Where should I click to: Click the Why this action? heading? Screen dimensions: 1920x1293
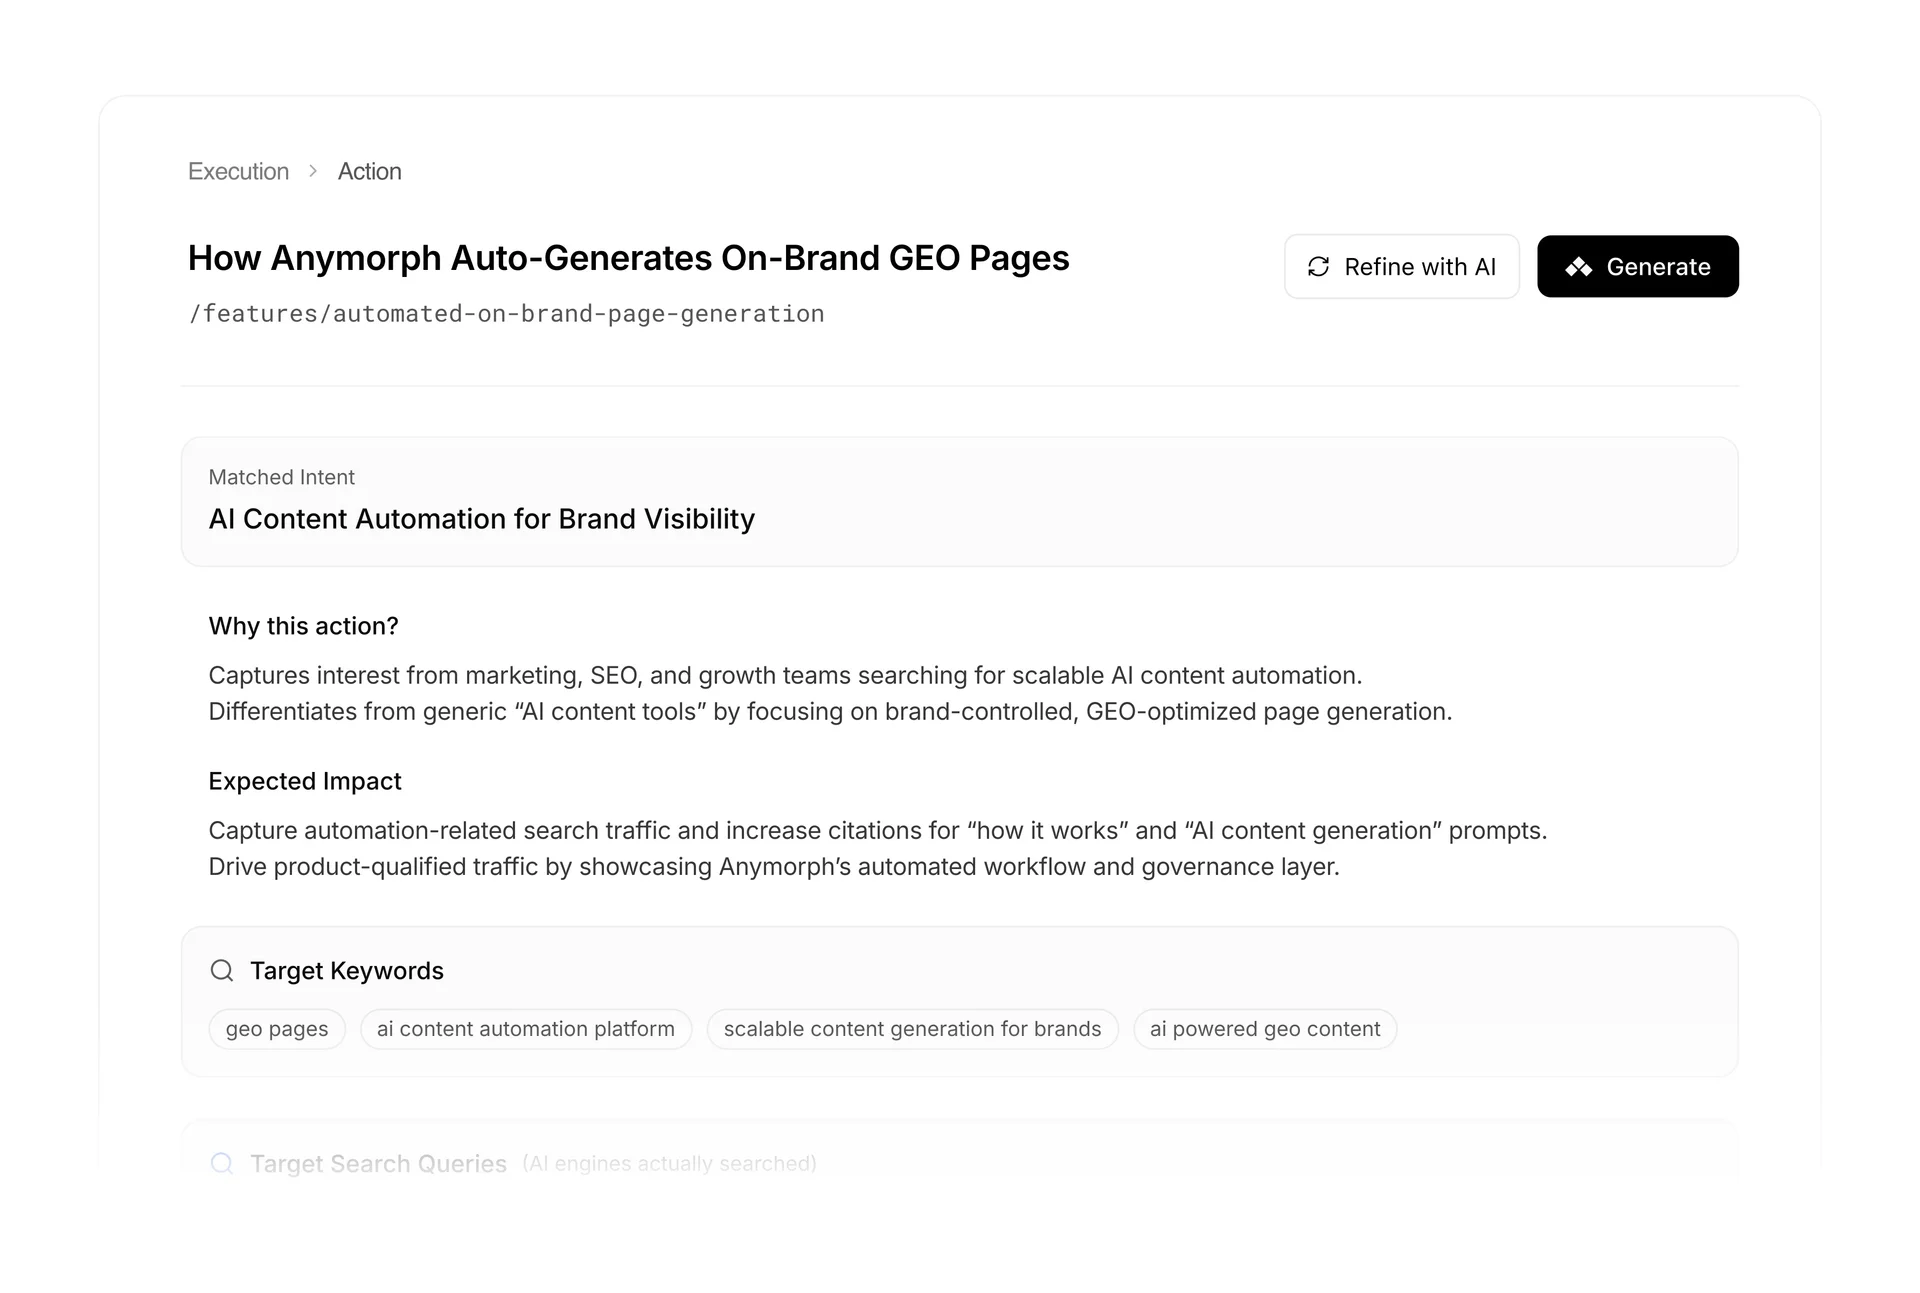(x=302, y=626)
